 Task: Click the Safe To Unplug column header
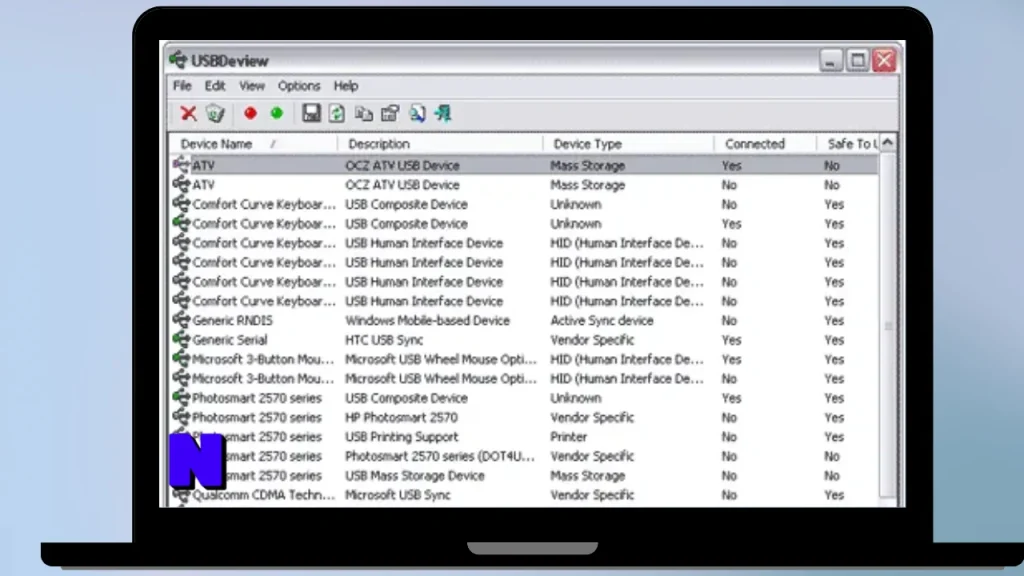(848, 144)
